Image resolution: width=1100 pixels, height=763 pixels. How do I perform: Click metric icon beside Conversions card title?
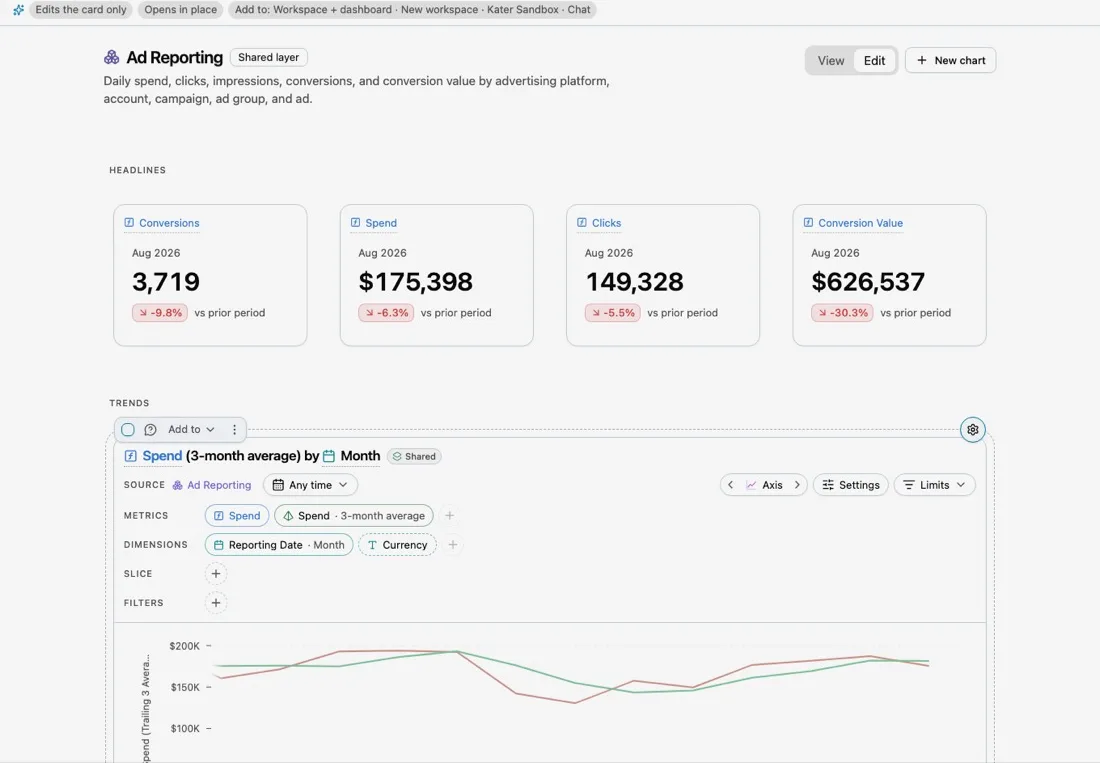click(x=129, y=222)
